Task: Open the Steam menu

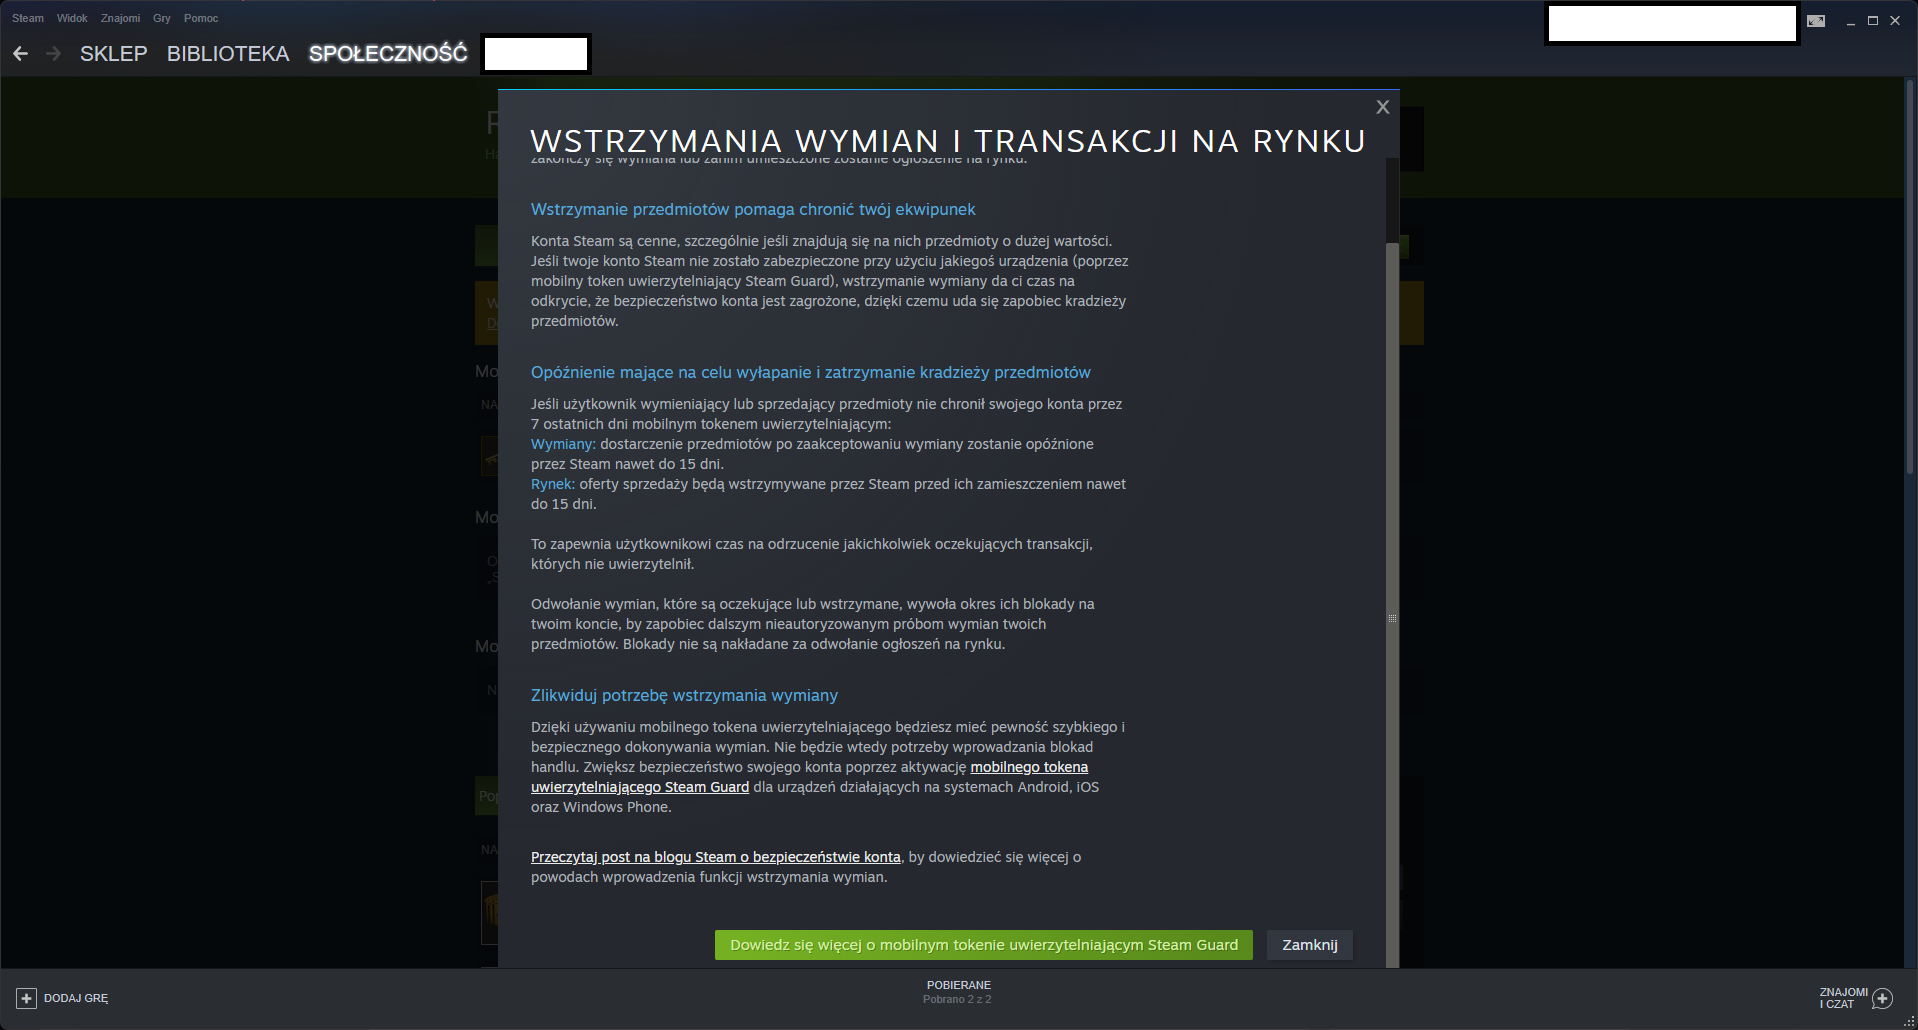Action: pyautogui.click(x=27, y=18)
